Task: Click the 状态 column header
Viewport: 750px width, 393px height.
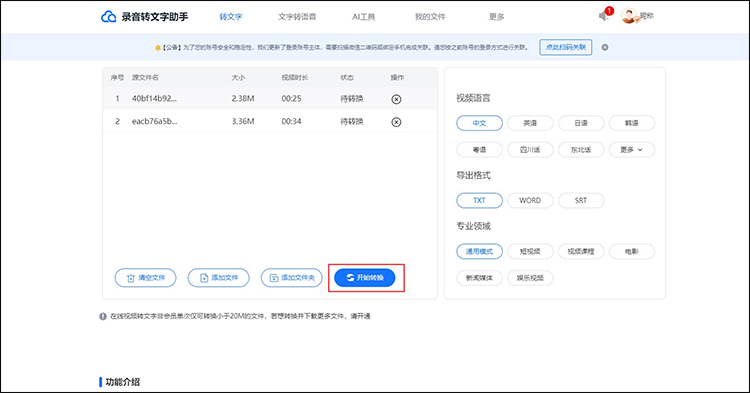Action: tap(347, 77)
